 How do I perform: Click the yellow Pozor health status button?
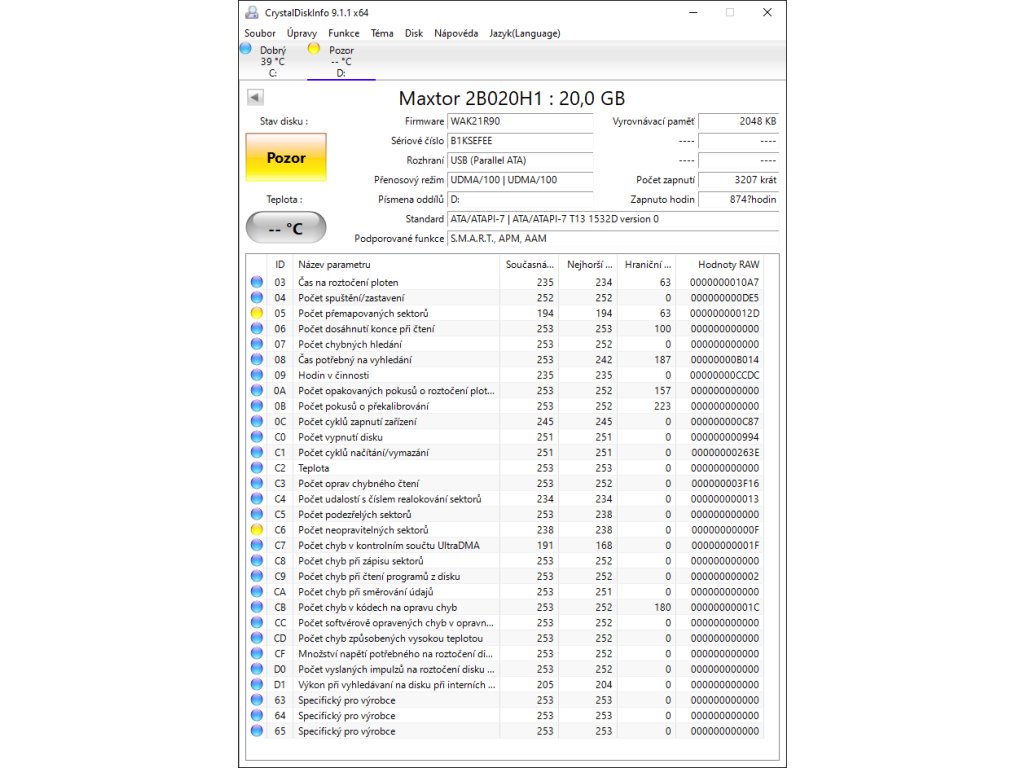coord(286,158)
